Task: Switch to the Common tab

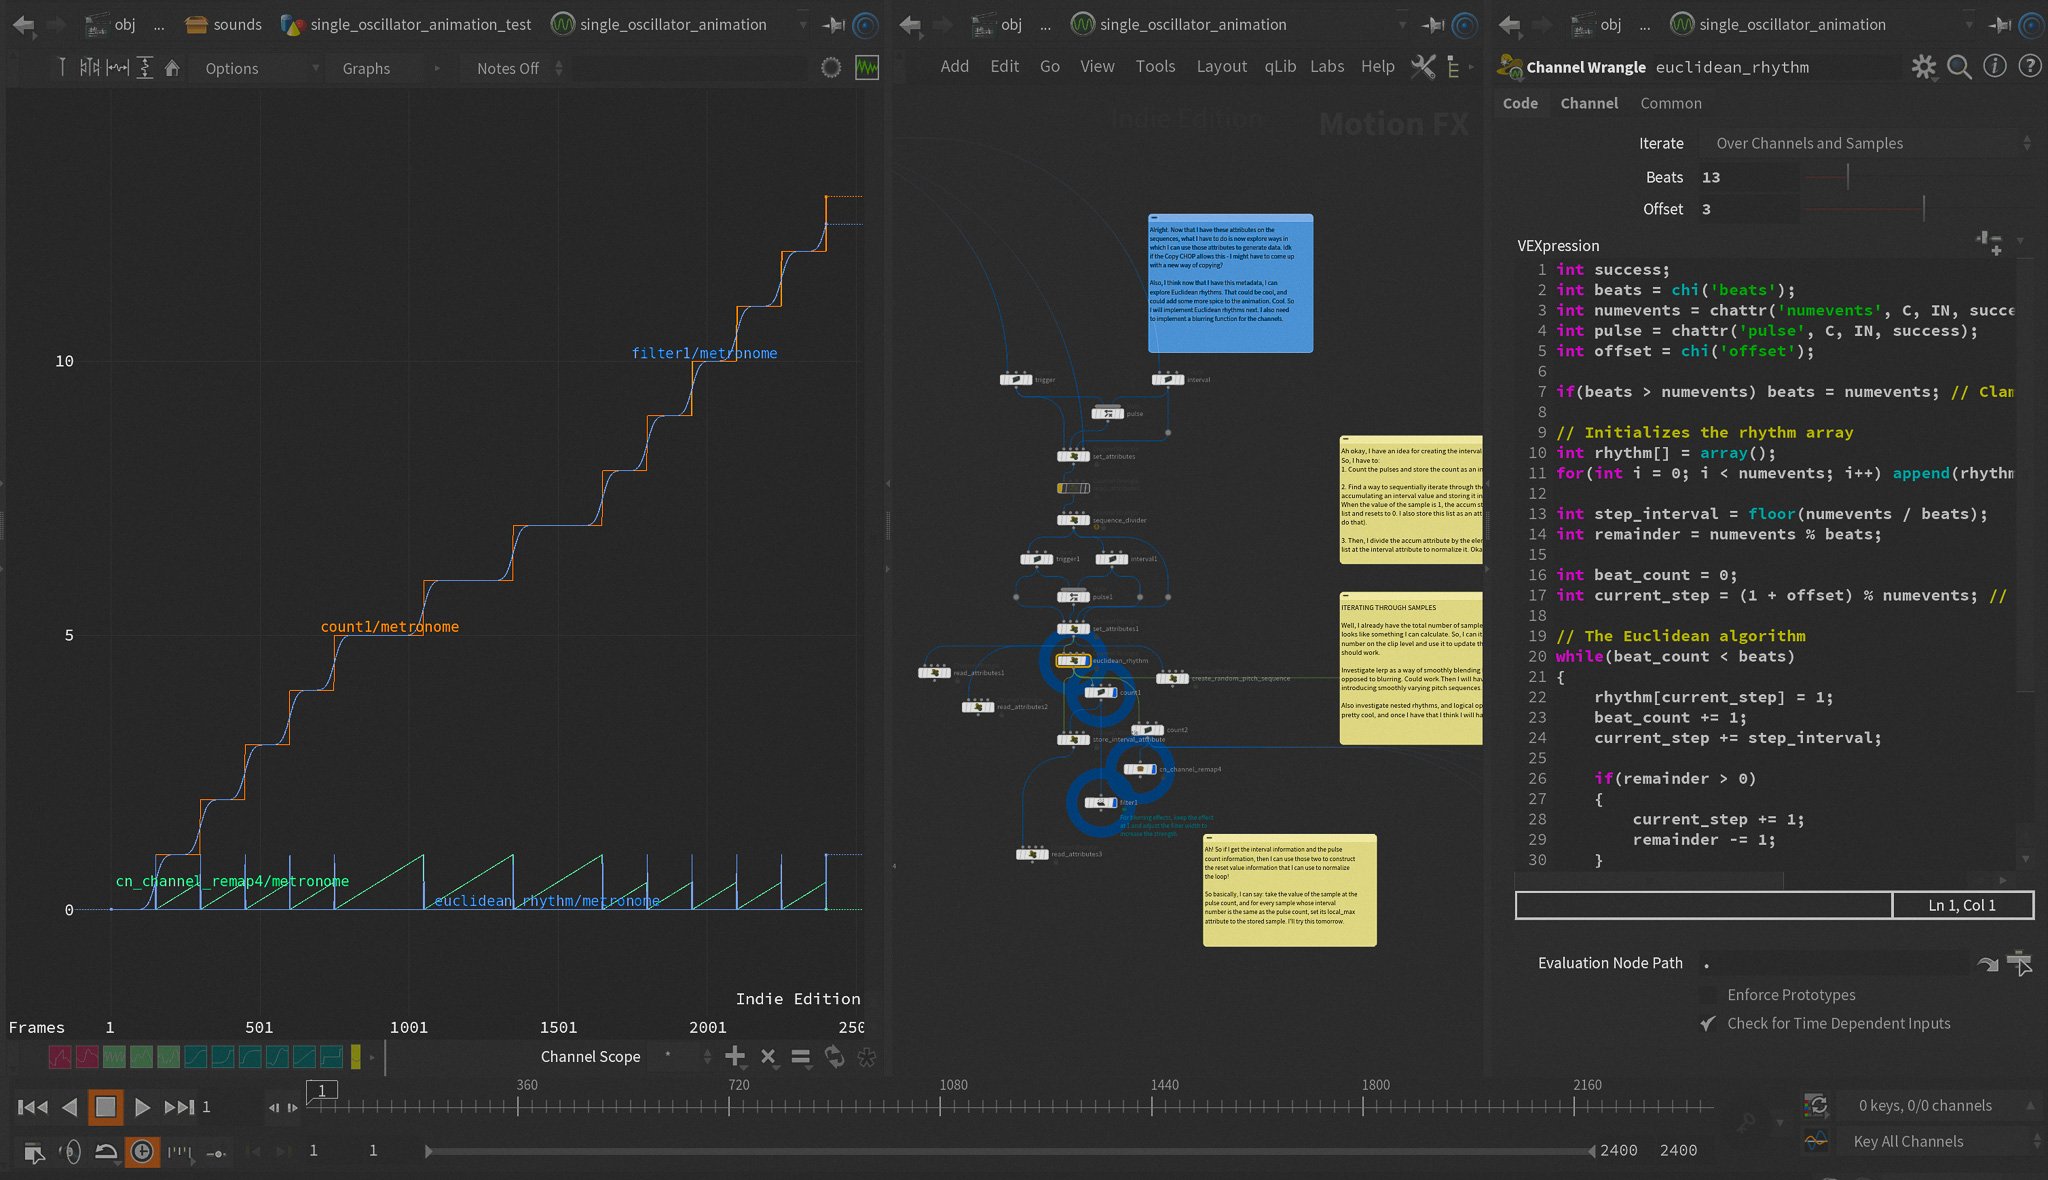Action: point(1670,103)
